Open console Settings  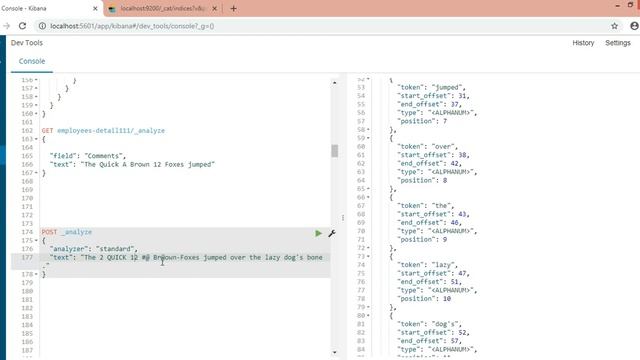618,43
